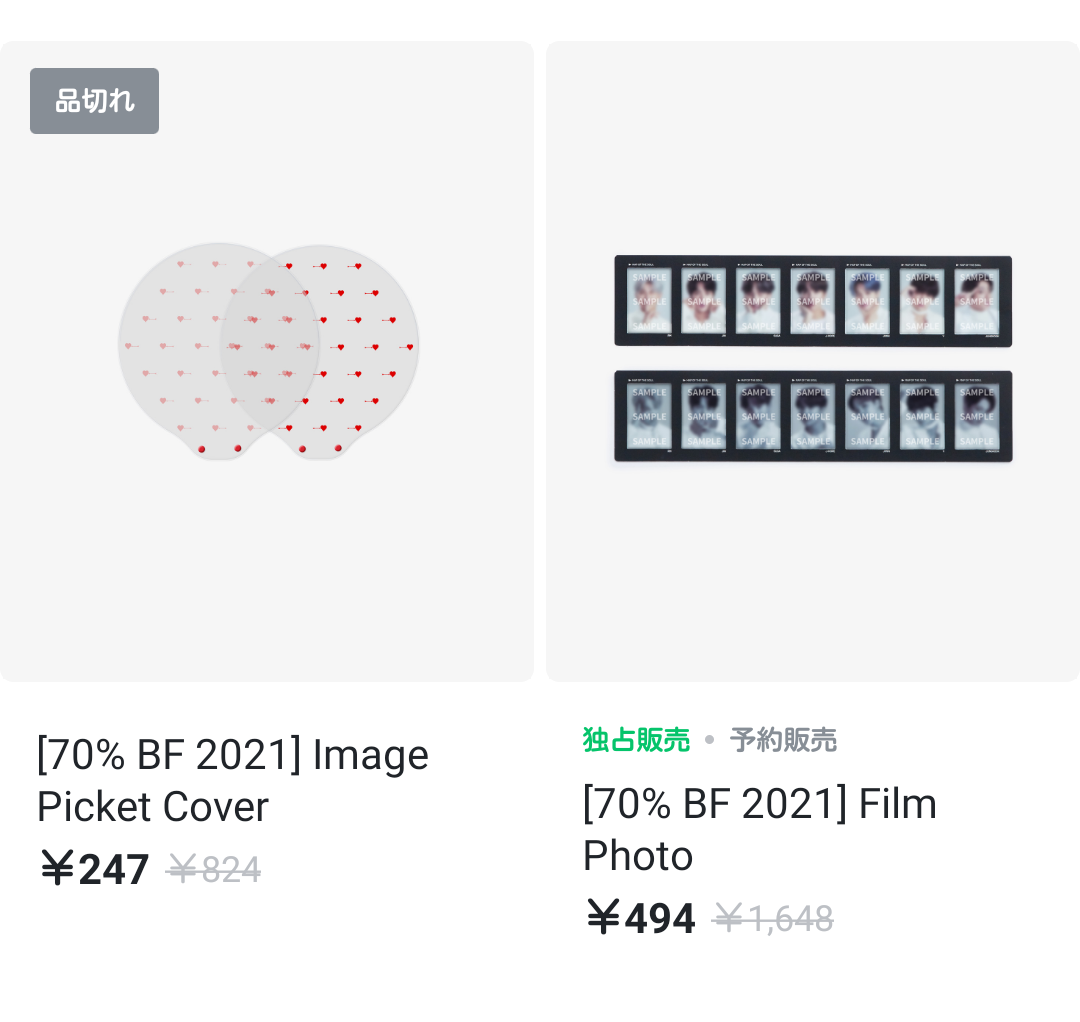
Task: Click the ¥247 sale price
Action: tap(95, 869)
